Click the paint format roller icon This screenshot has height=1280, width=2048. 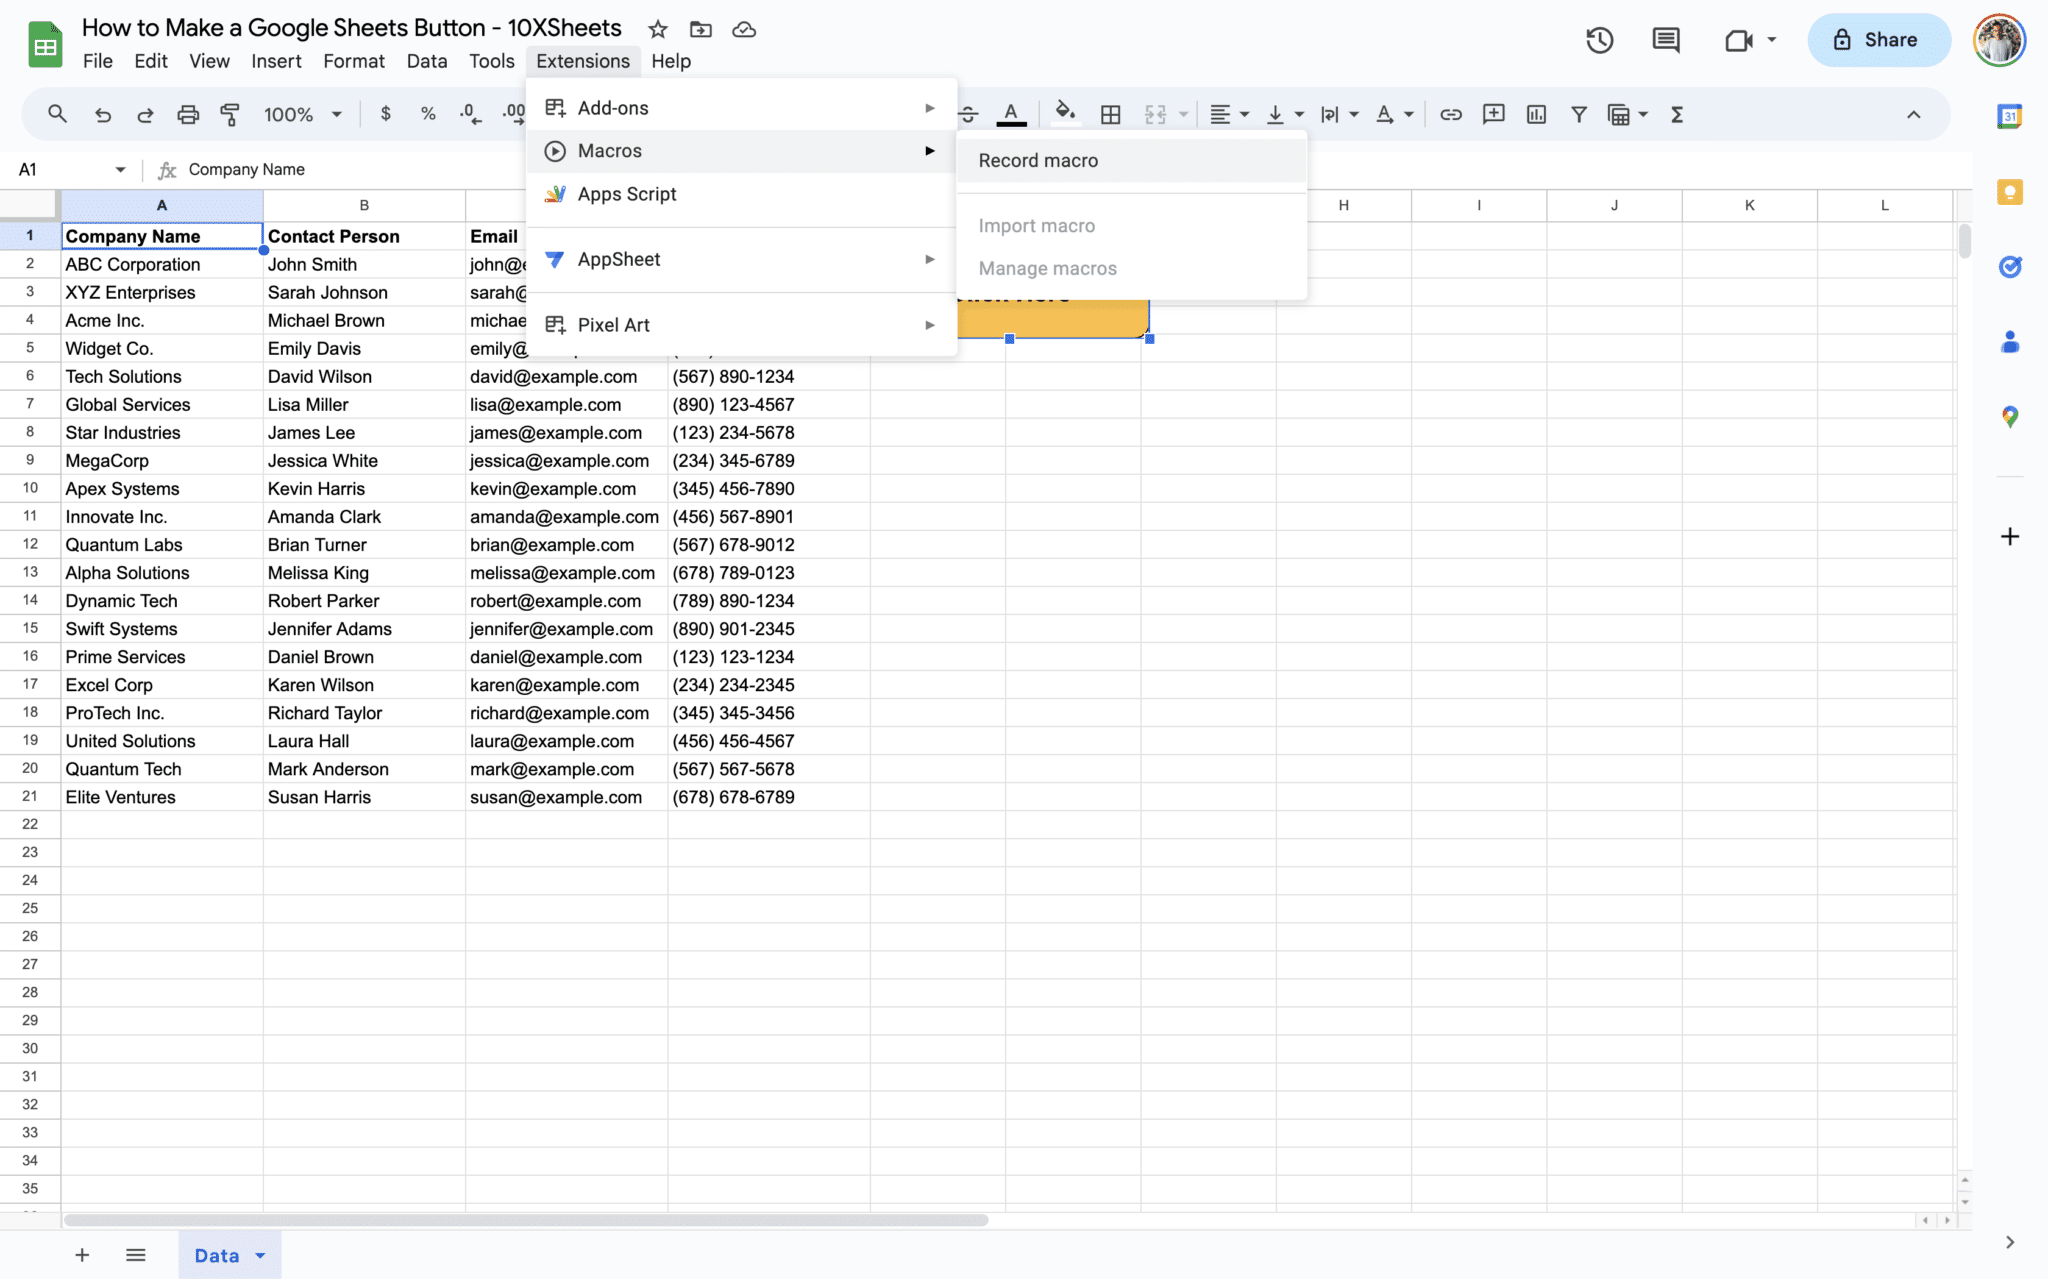tap(230, 114)
